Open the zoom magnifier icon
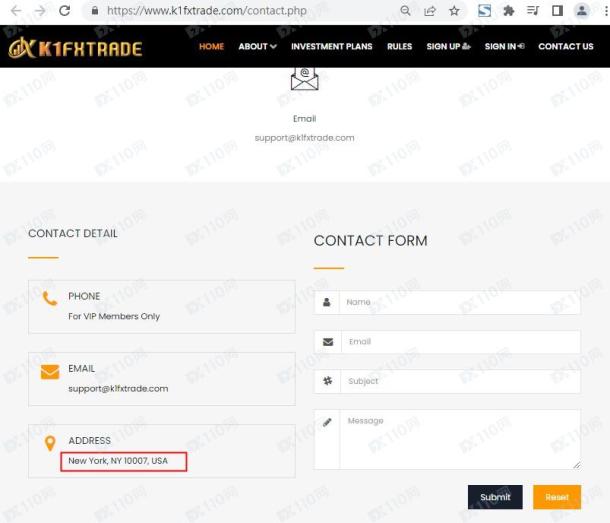This screenshot has height=523, width=610. pyautogui.click(x=405, y=11)
